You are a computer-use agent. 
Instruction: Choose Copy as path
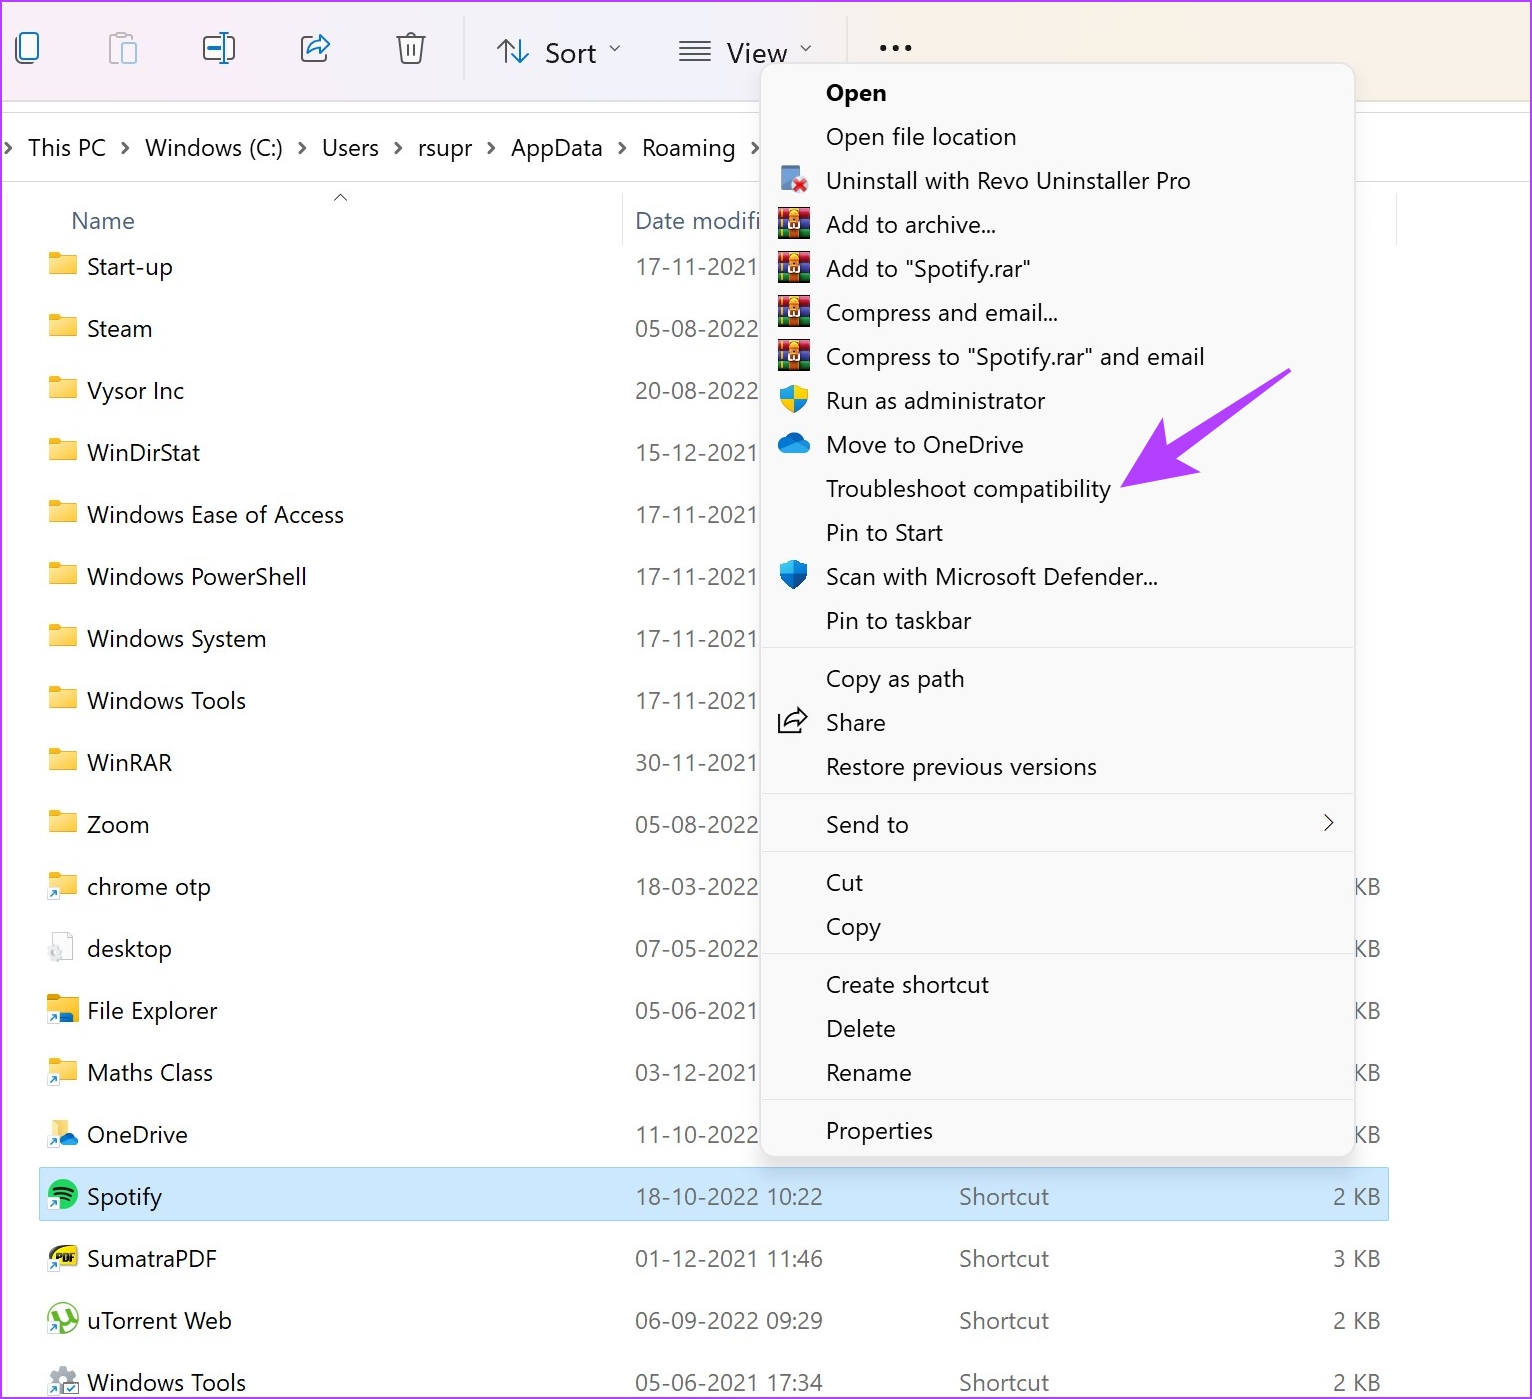coord(1057,679)
